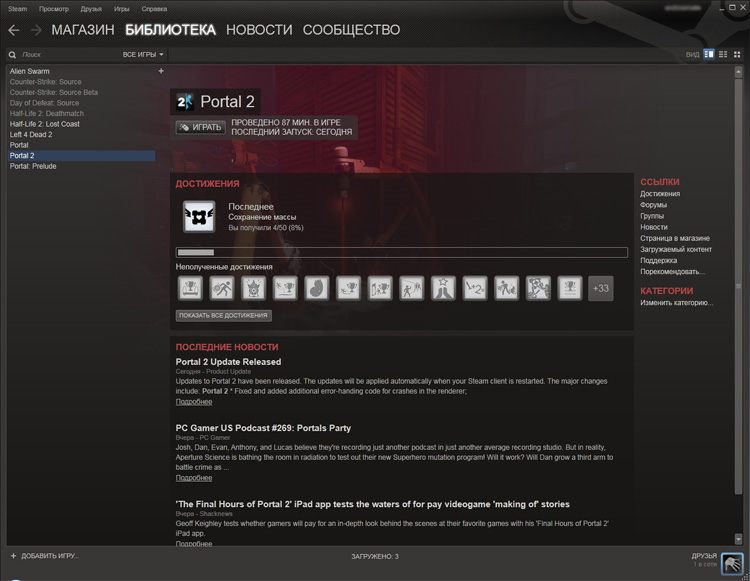
Task: Open Страница в магазине link
Action: pos(675,238)
